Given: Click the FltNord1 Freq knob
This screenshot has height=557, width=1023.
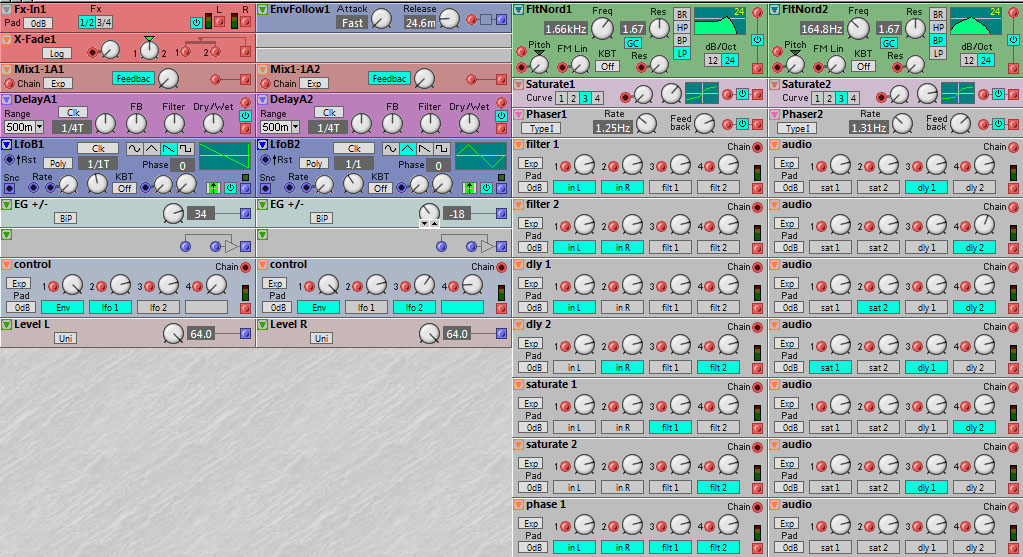Looking at the screenshot, I should [x=602, y=28].
